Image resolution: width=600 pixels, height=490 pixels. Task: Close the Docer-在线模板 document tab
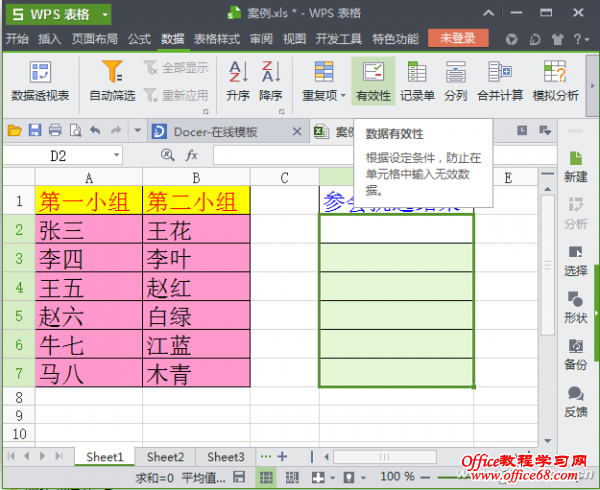[x=295, y=131]
